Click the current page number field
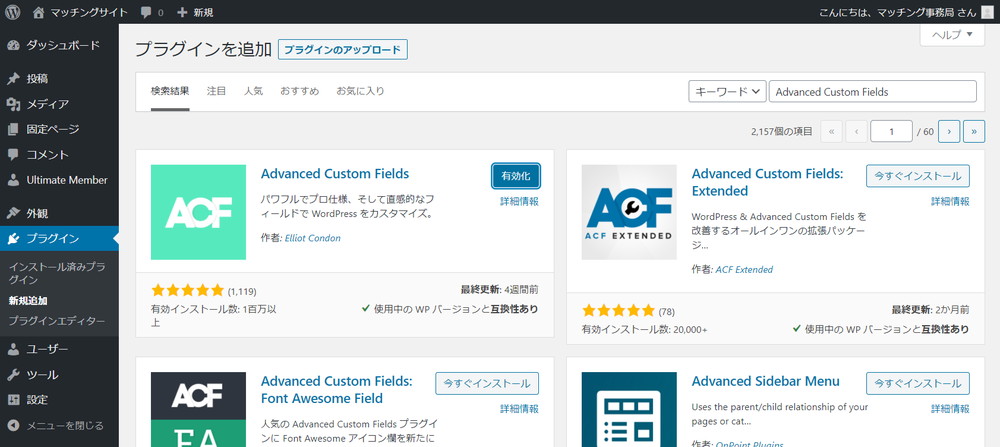Screen dimensions: 1000x447 pyautogui.click(x=891, y=131)
